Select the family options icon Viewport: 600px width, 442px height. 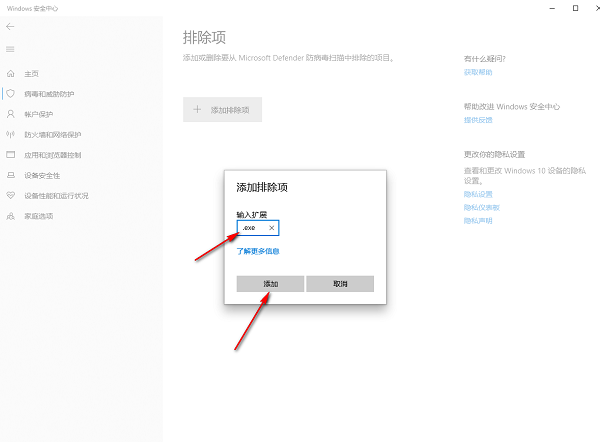11,216
